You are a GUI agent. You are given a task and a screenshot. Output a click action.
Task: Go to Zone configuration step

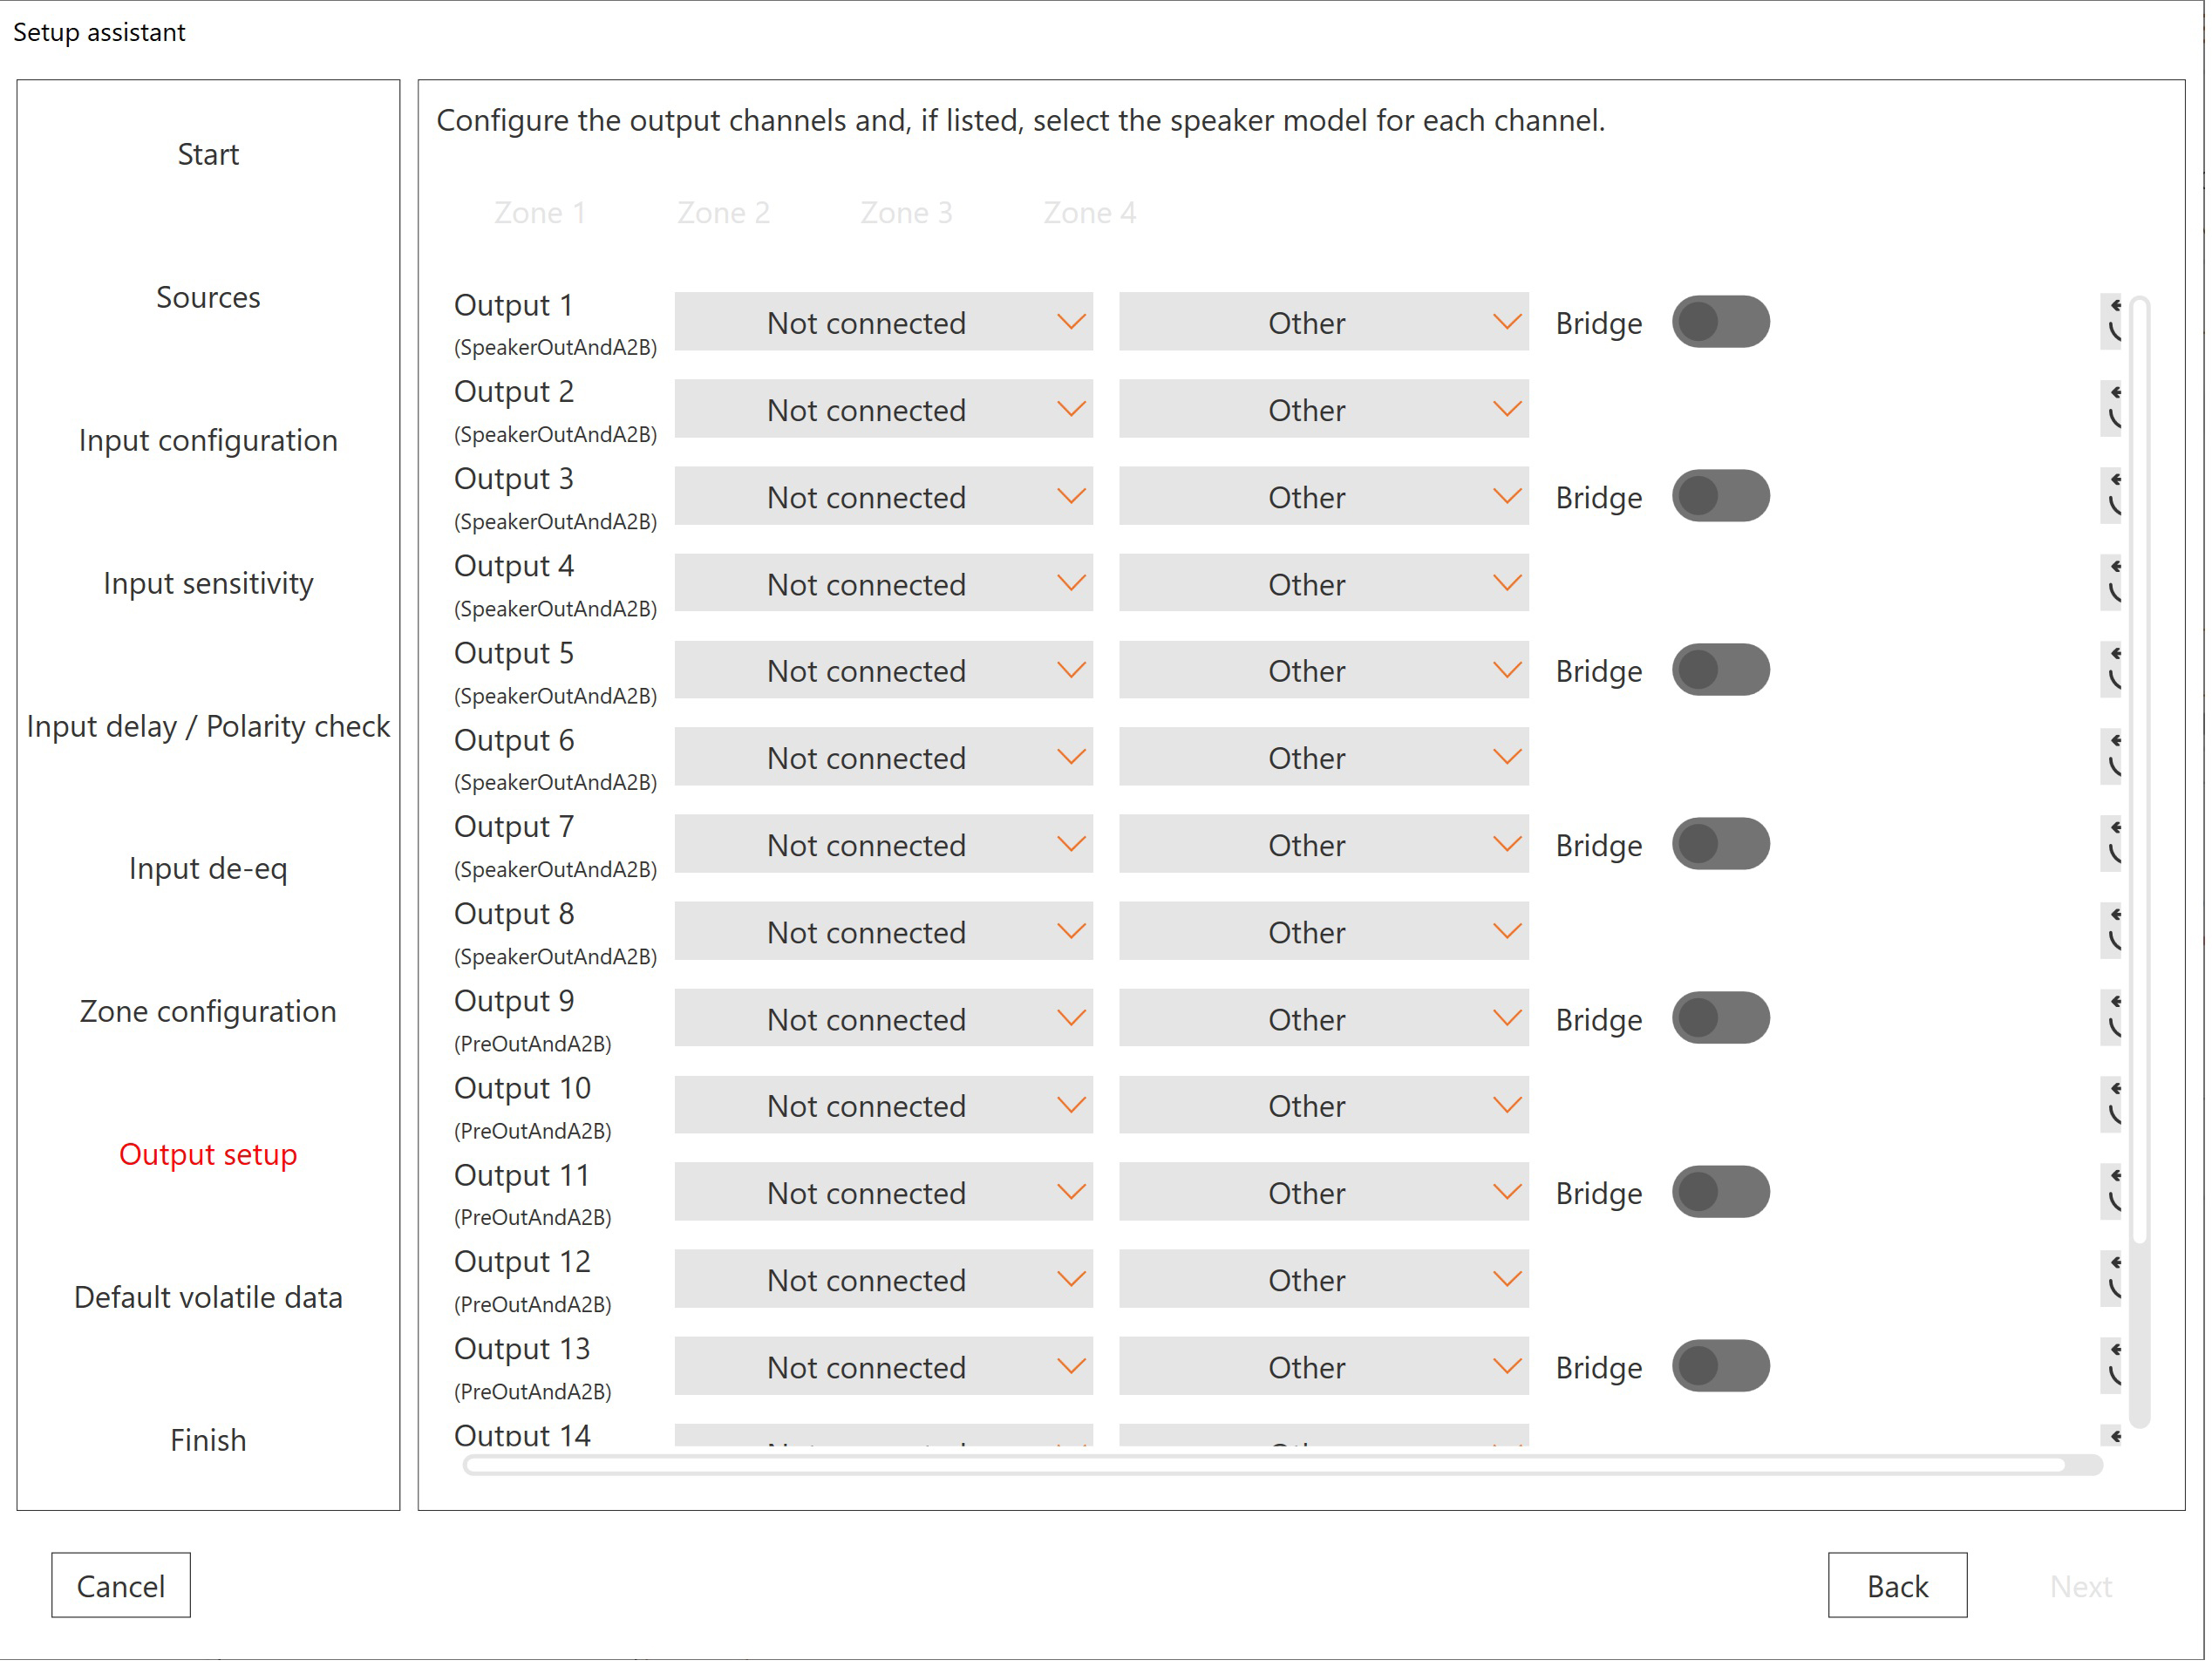click(208, 1014)
